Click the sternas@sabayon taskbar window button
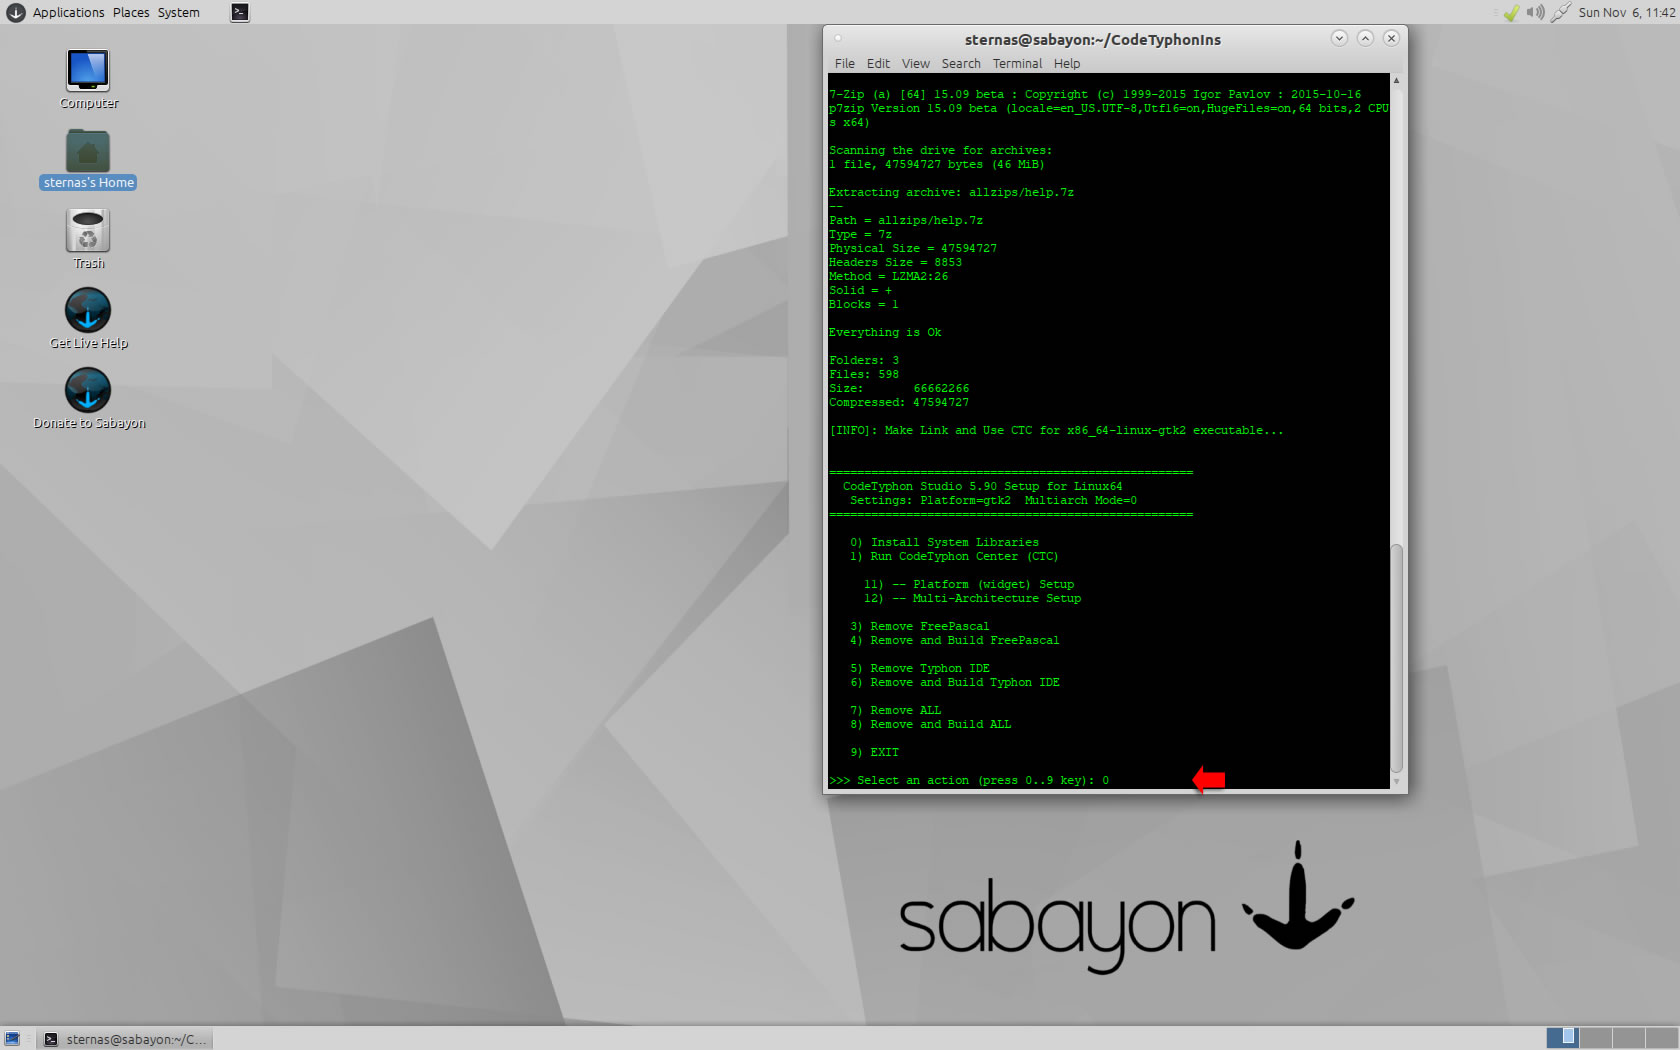The height and width of the screenshot is (1050, 1680). 126,1039
